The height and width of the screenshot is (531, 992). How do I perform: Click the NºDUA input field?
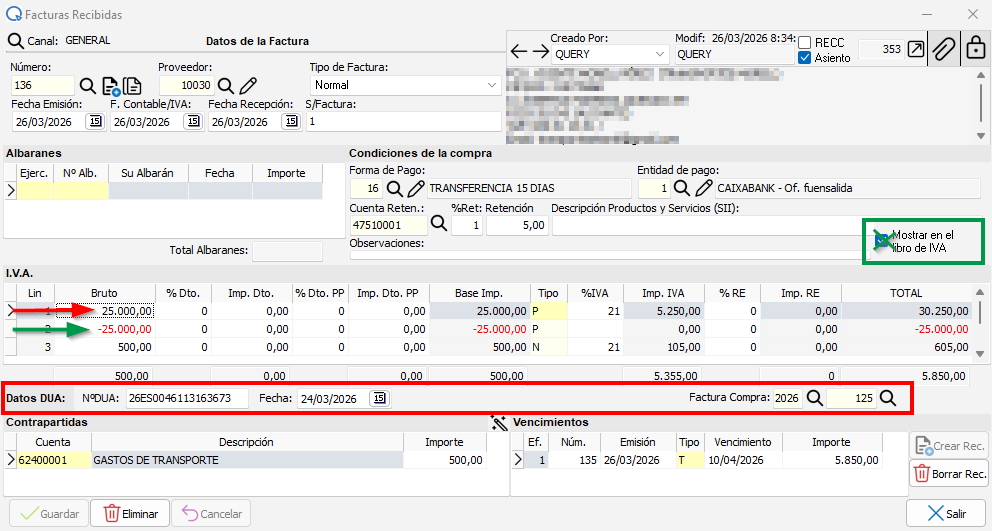[x=187, y=398]
